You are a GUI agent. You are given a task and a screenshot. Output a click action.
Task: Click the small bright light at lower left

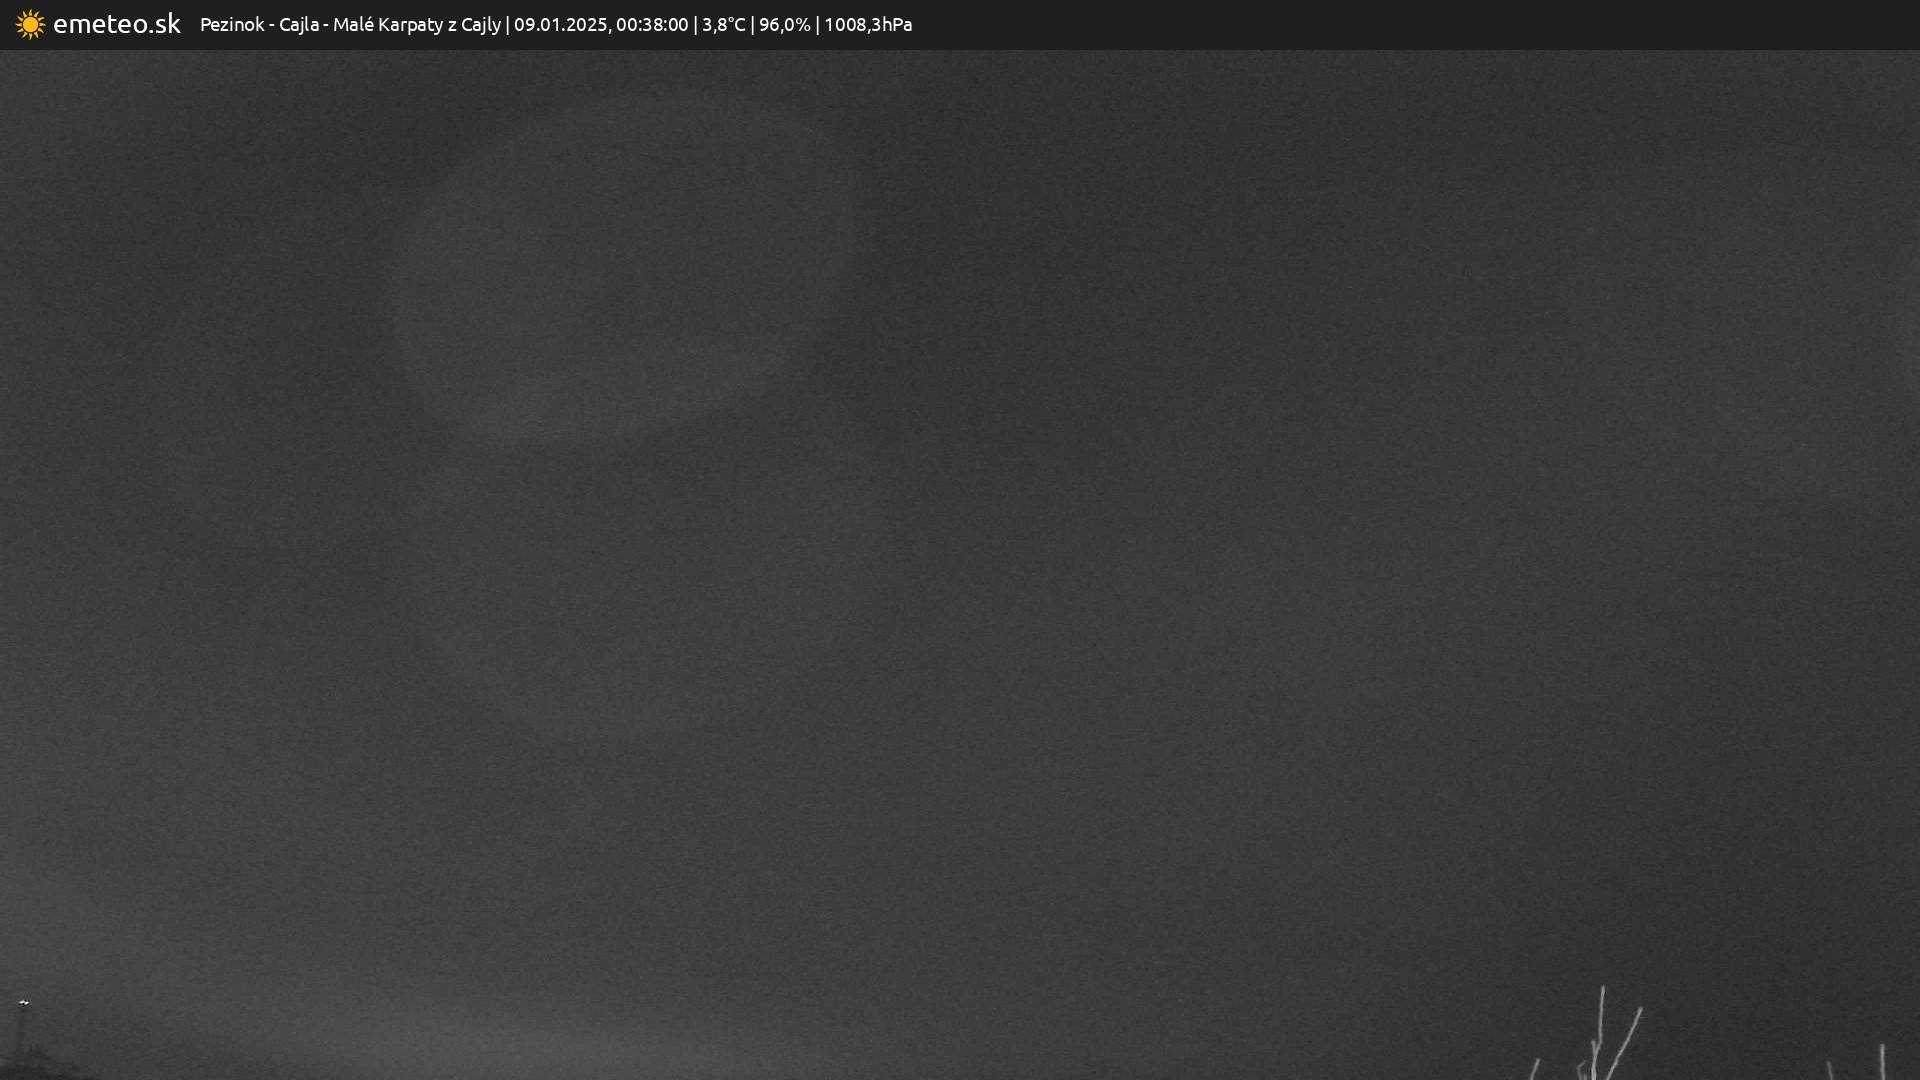24,1002
